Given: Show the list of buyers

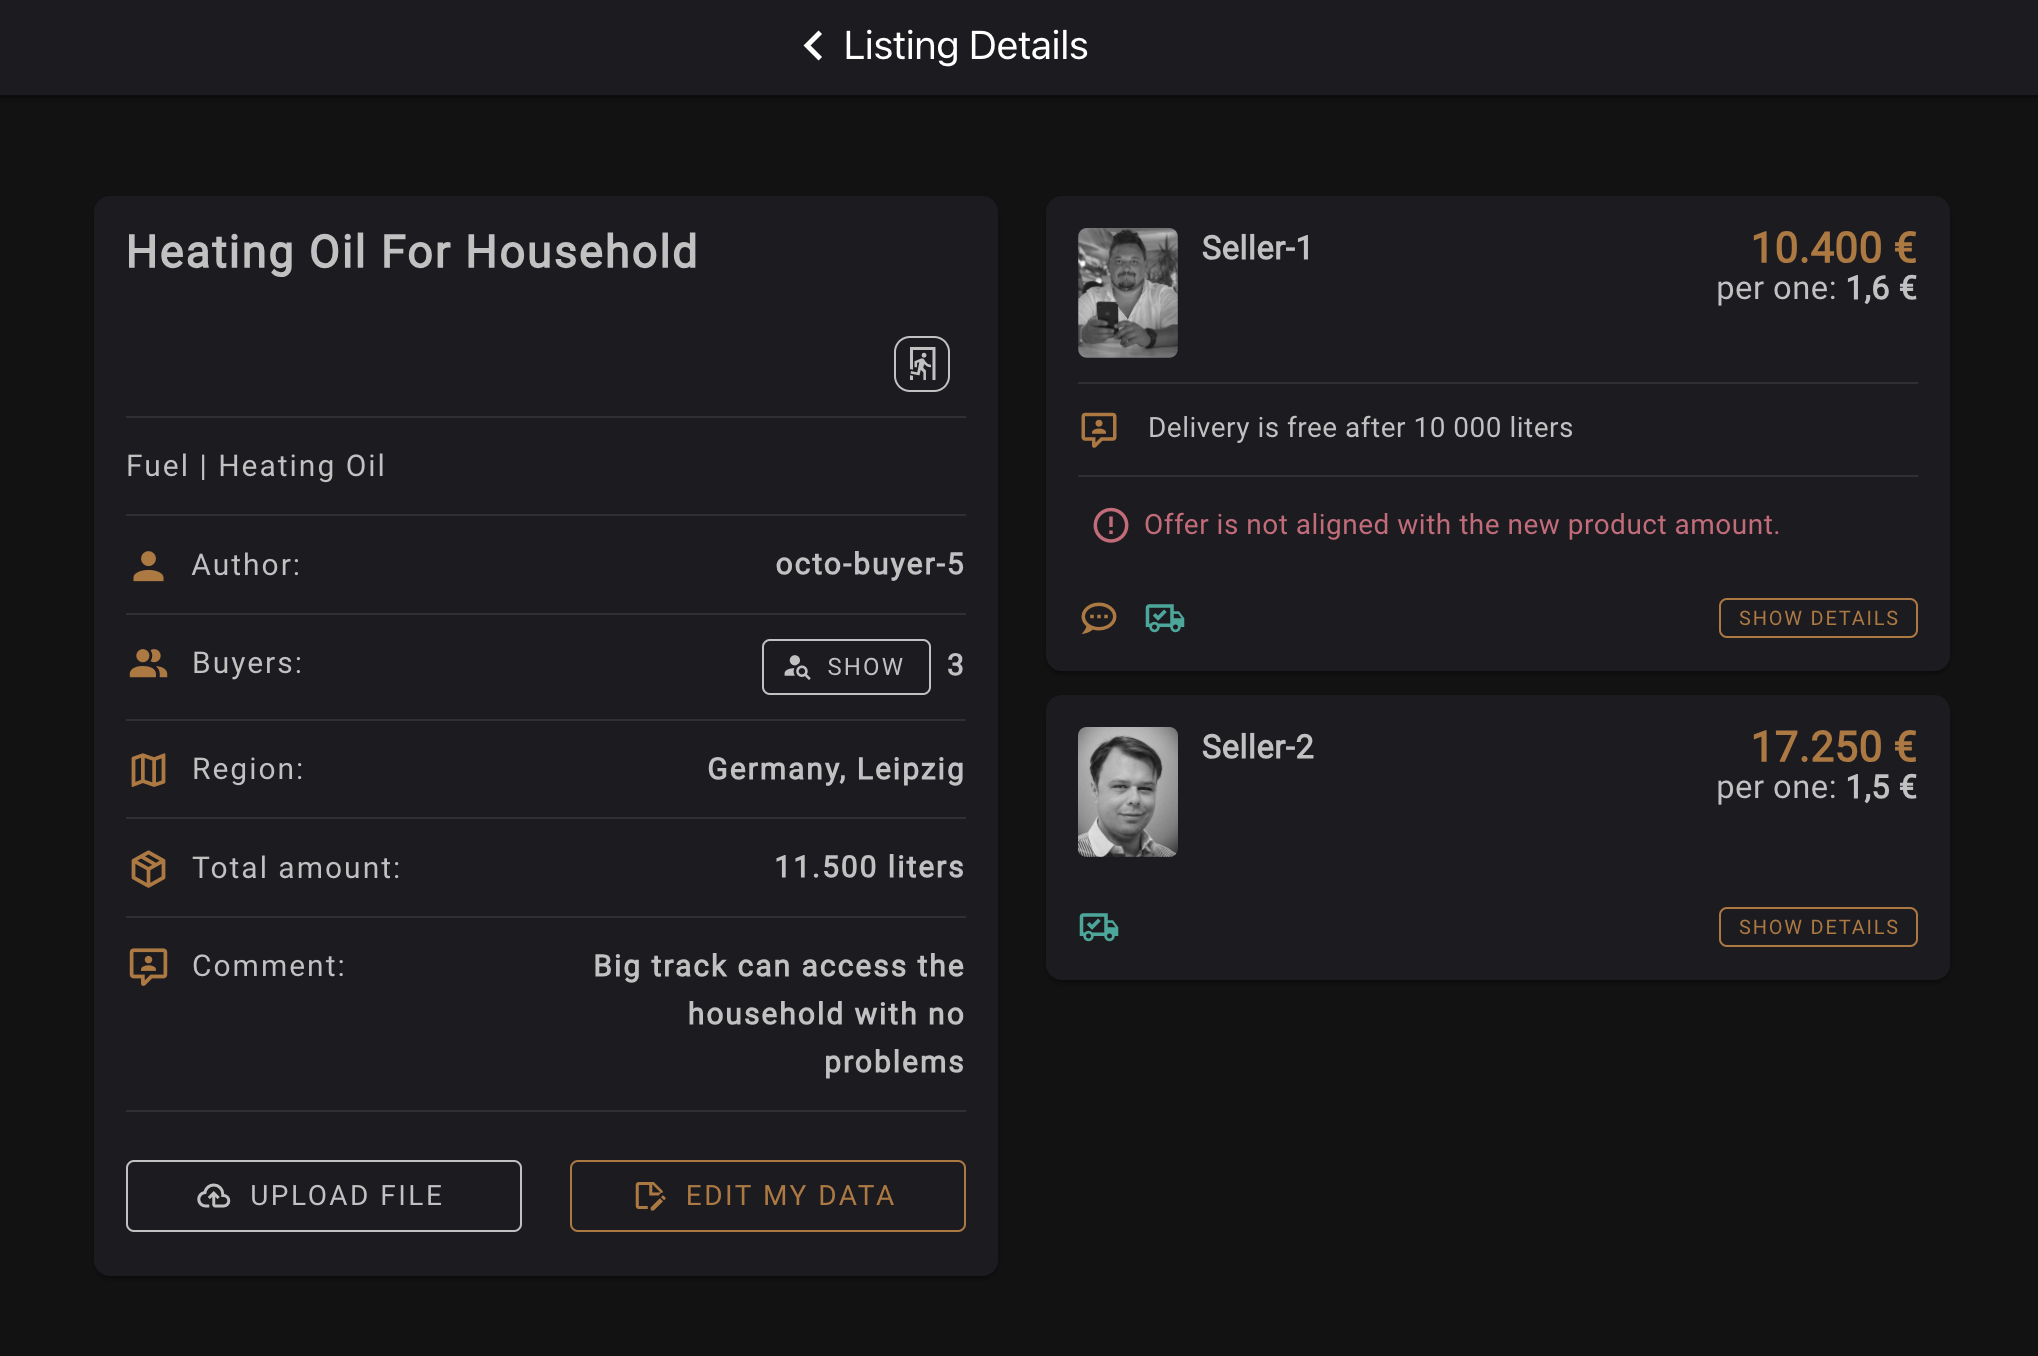Looking at the screenshot, I should click(x=846, y=667).
